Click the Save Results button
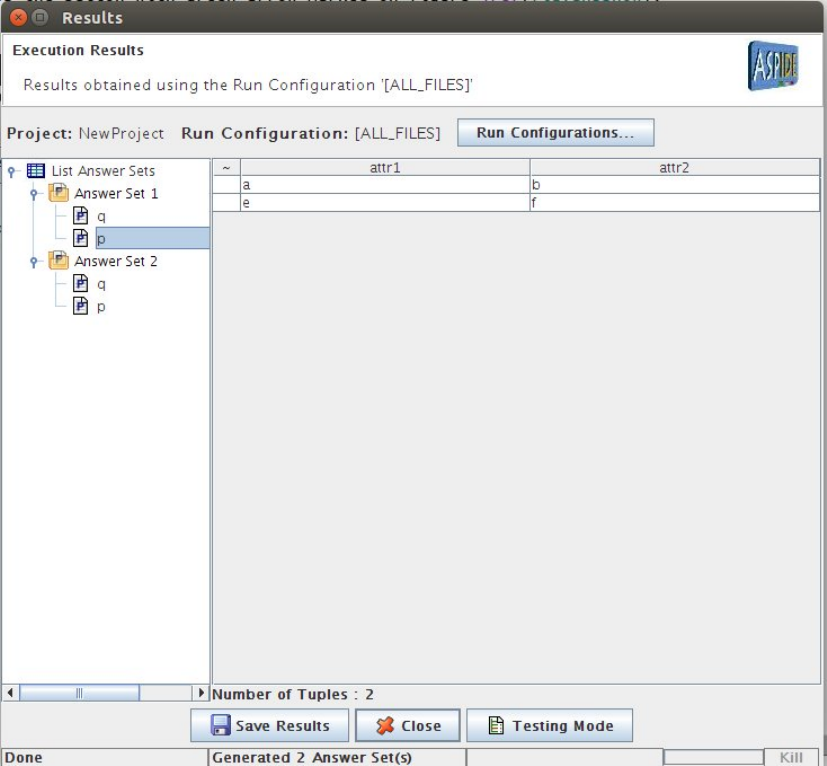The image size is (827, 766). 270,725
